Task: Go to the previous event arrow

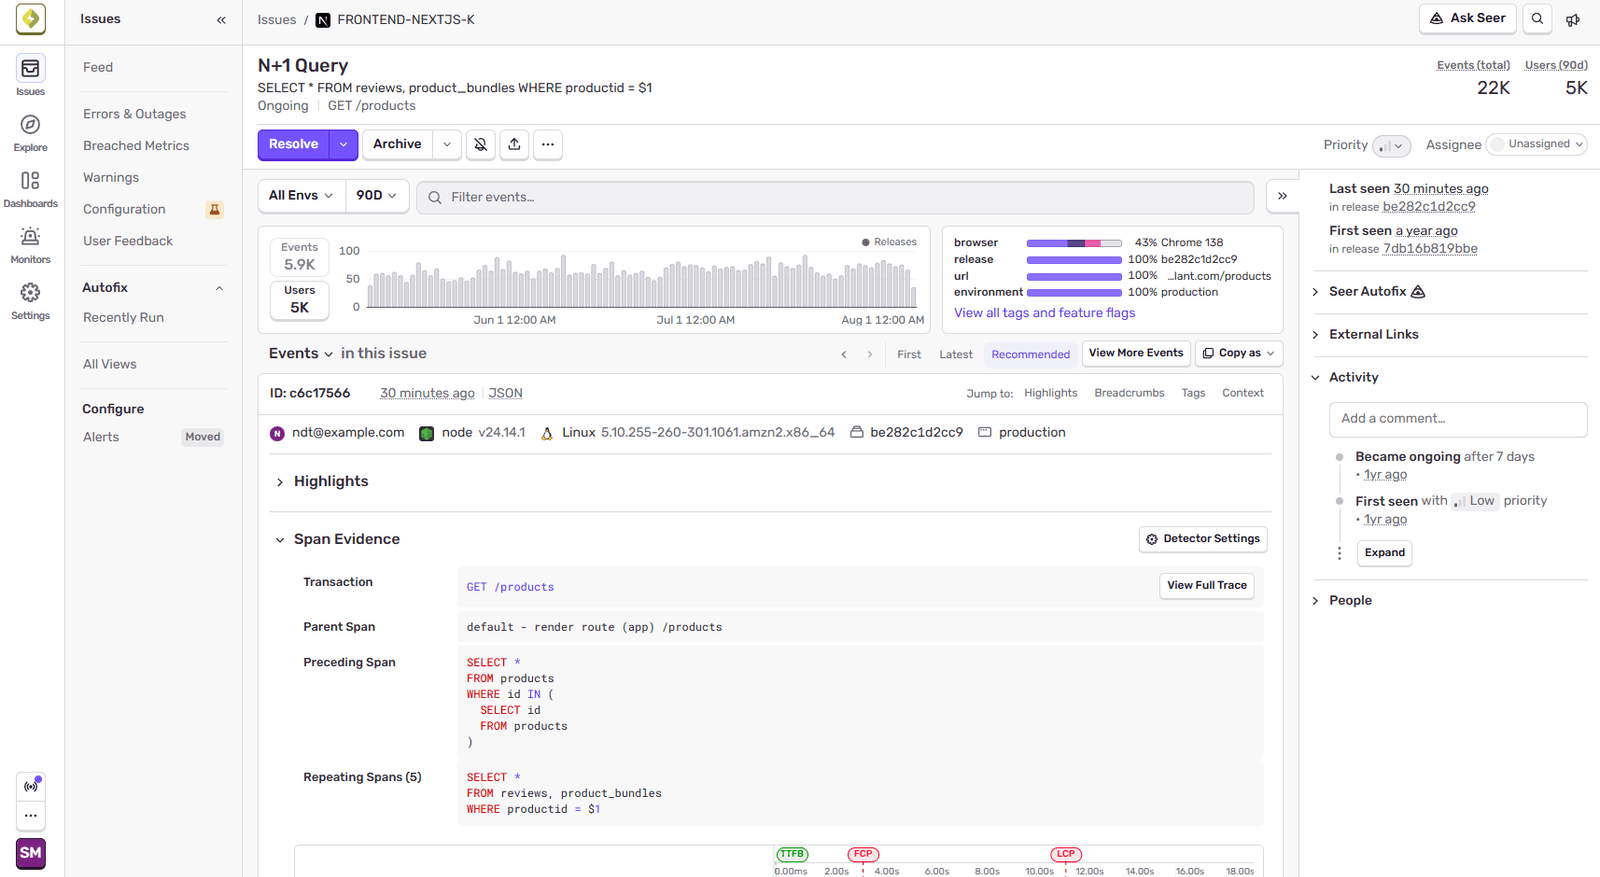Action: pyautogui.click(x=844, y=354)
